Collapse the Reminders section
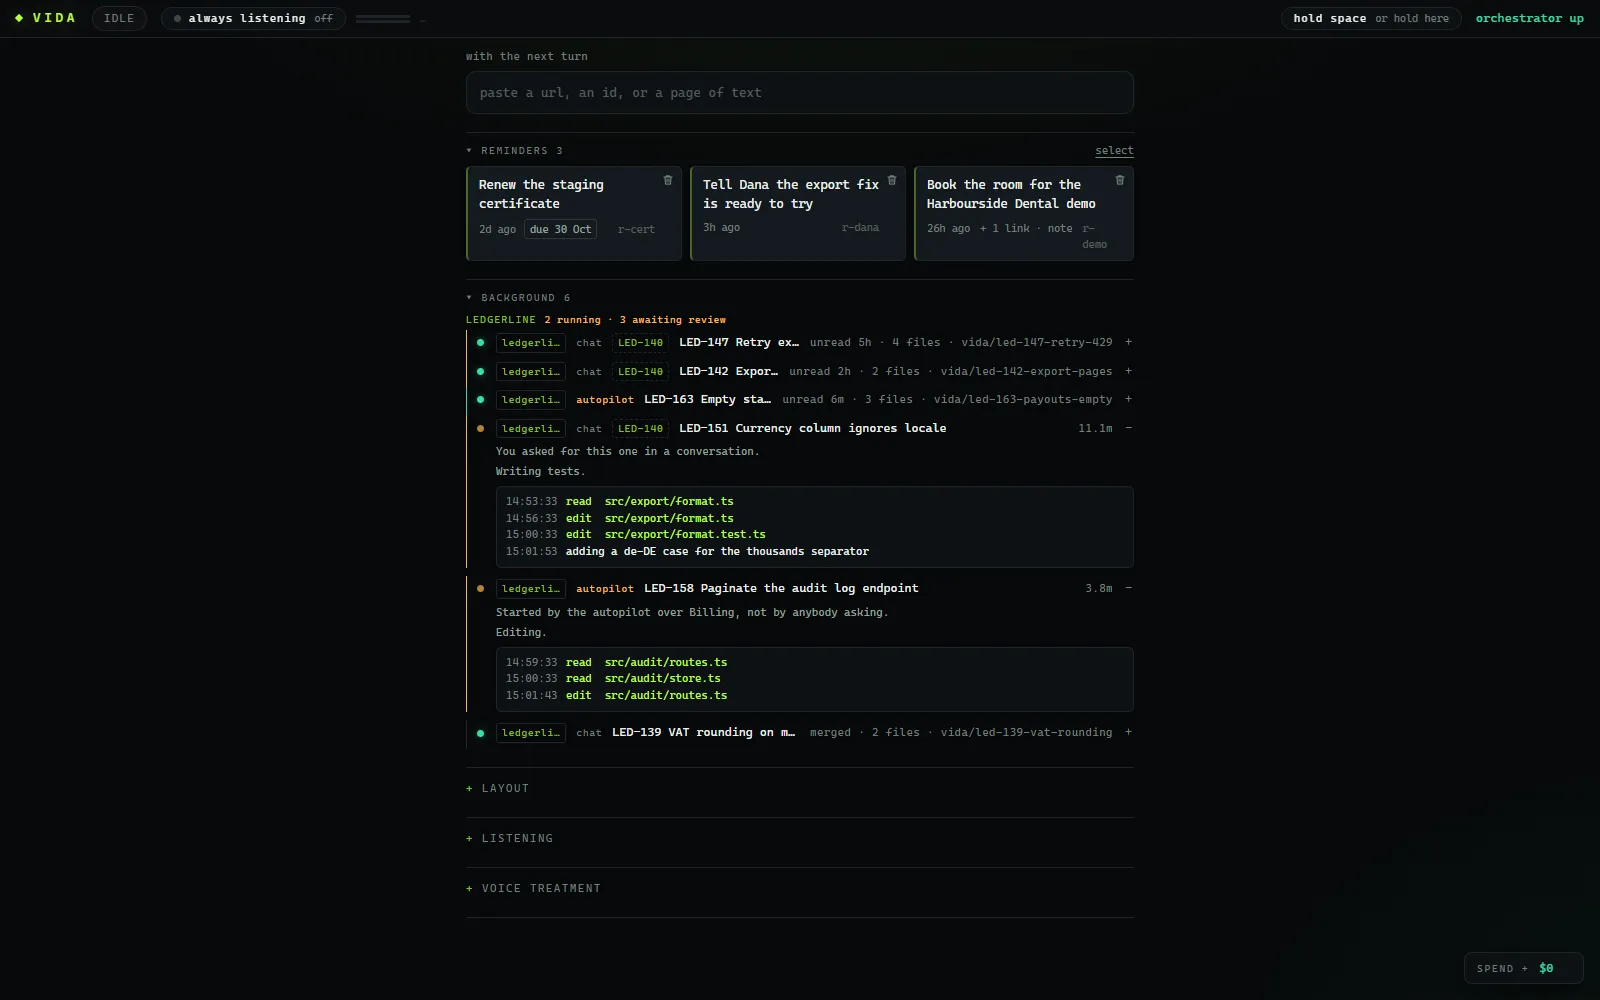Image resolution: width=1600 pixels, height=1000 pixels. point(514,151)
